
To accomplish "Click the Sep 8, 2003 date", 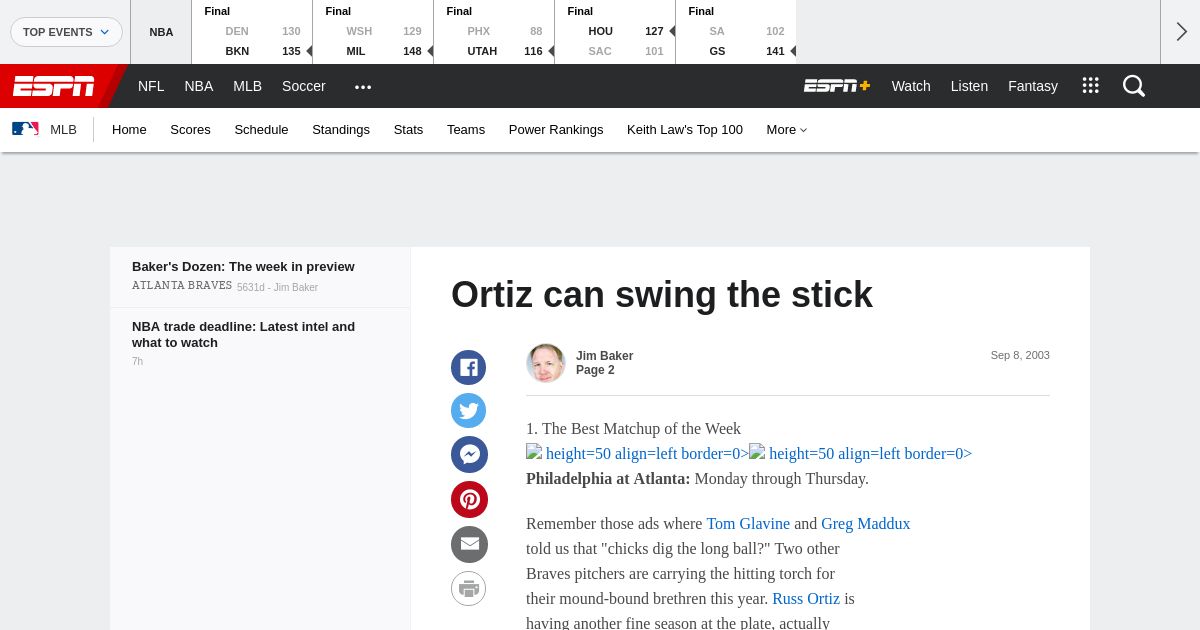I will click(1020, 355).
